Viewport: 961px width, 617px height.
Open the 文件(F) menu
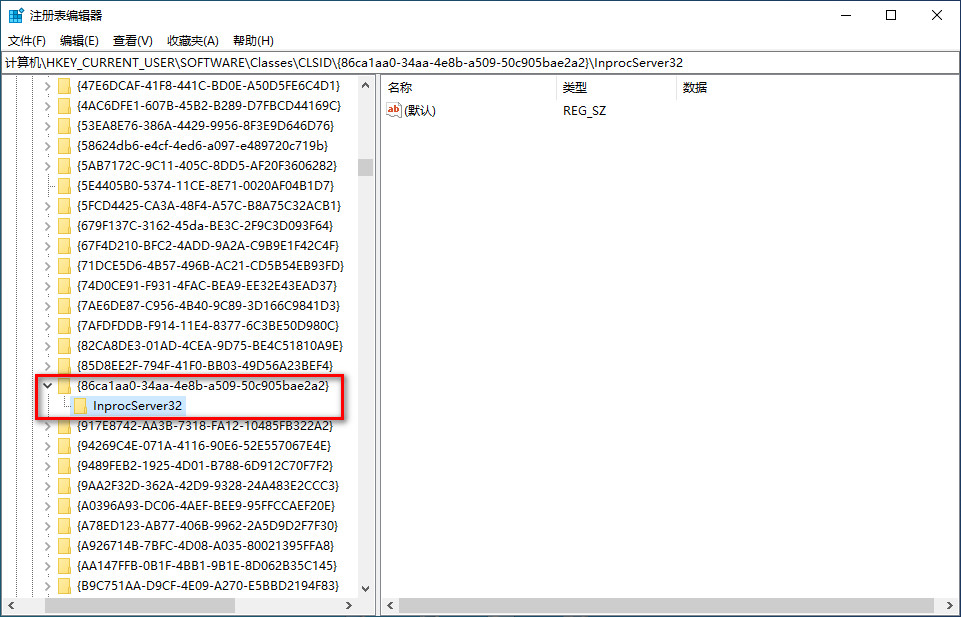coord(27,40)
